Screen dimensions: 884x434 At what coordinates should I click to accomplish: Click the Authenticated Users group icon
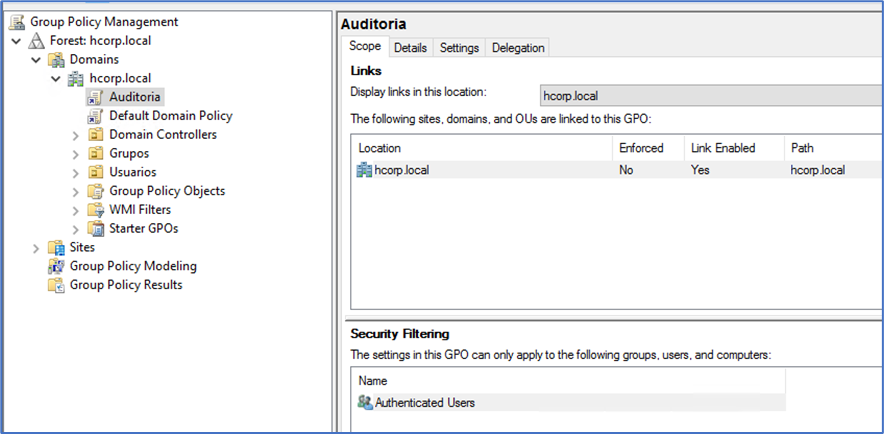click(x=365, y=402)
